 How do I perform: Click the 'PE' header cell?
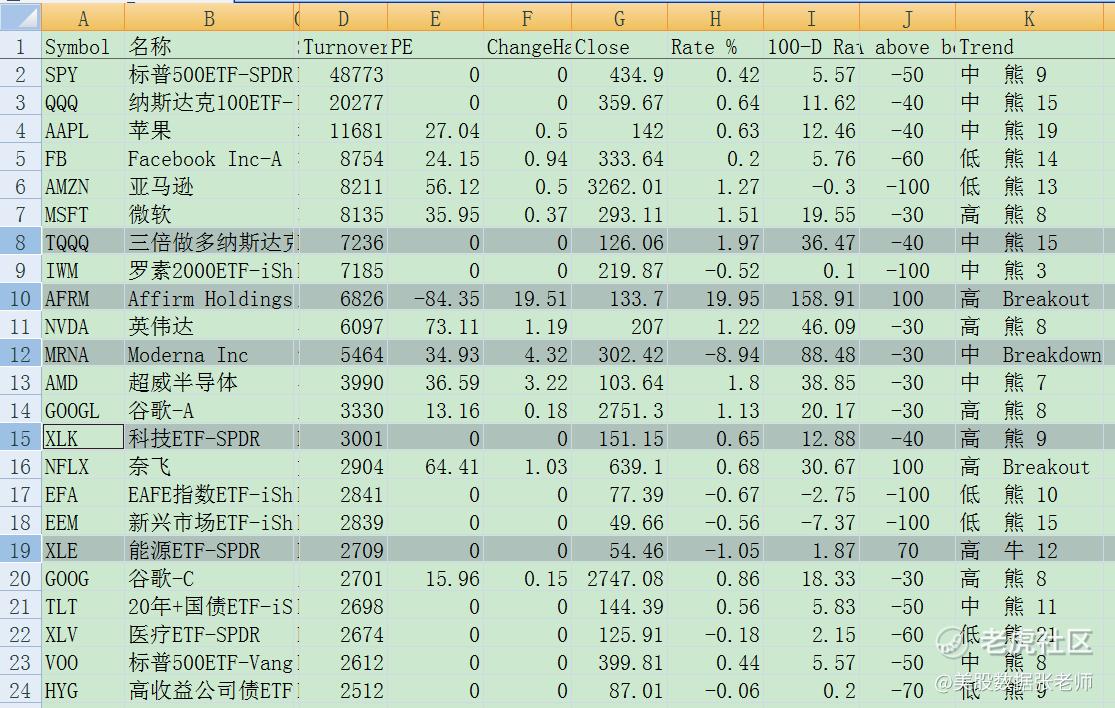pos(435,47)
